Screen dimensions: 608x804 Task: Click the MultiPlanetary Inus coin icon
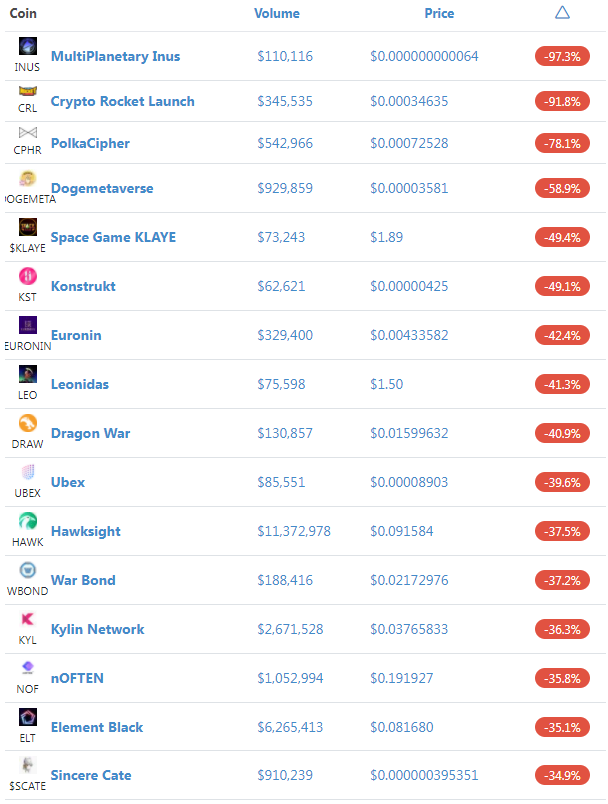click(x=28, y=46)
